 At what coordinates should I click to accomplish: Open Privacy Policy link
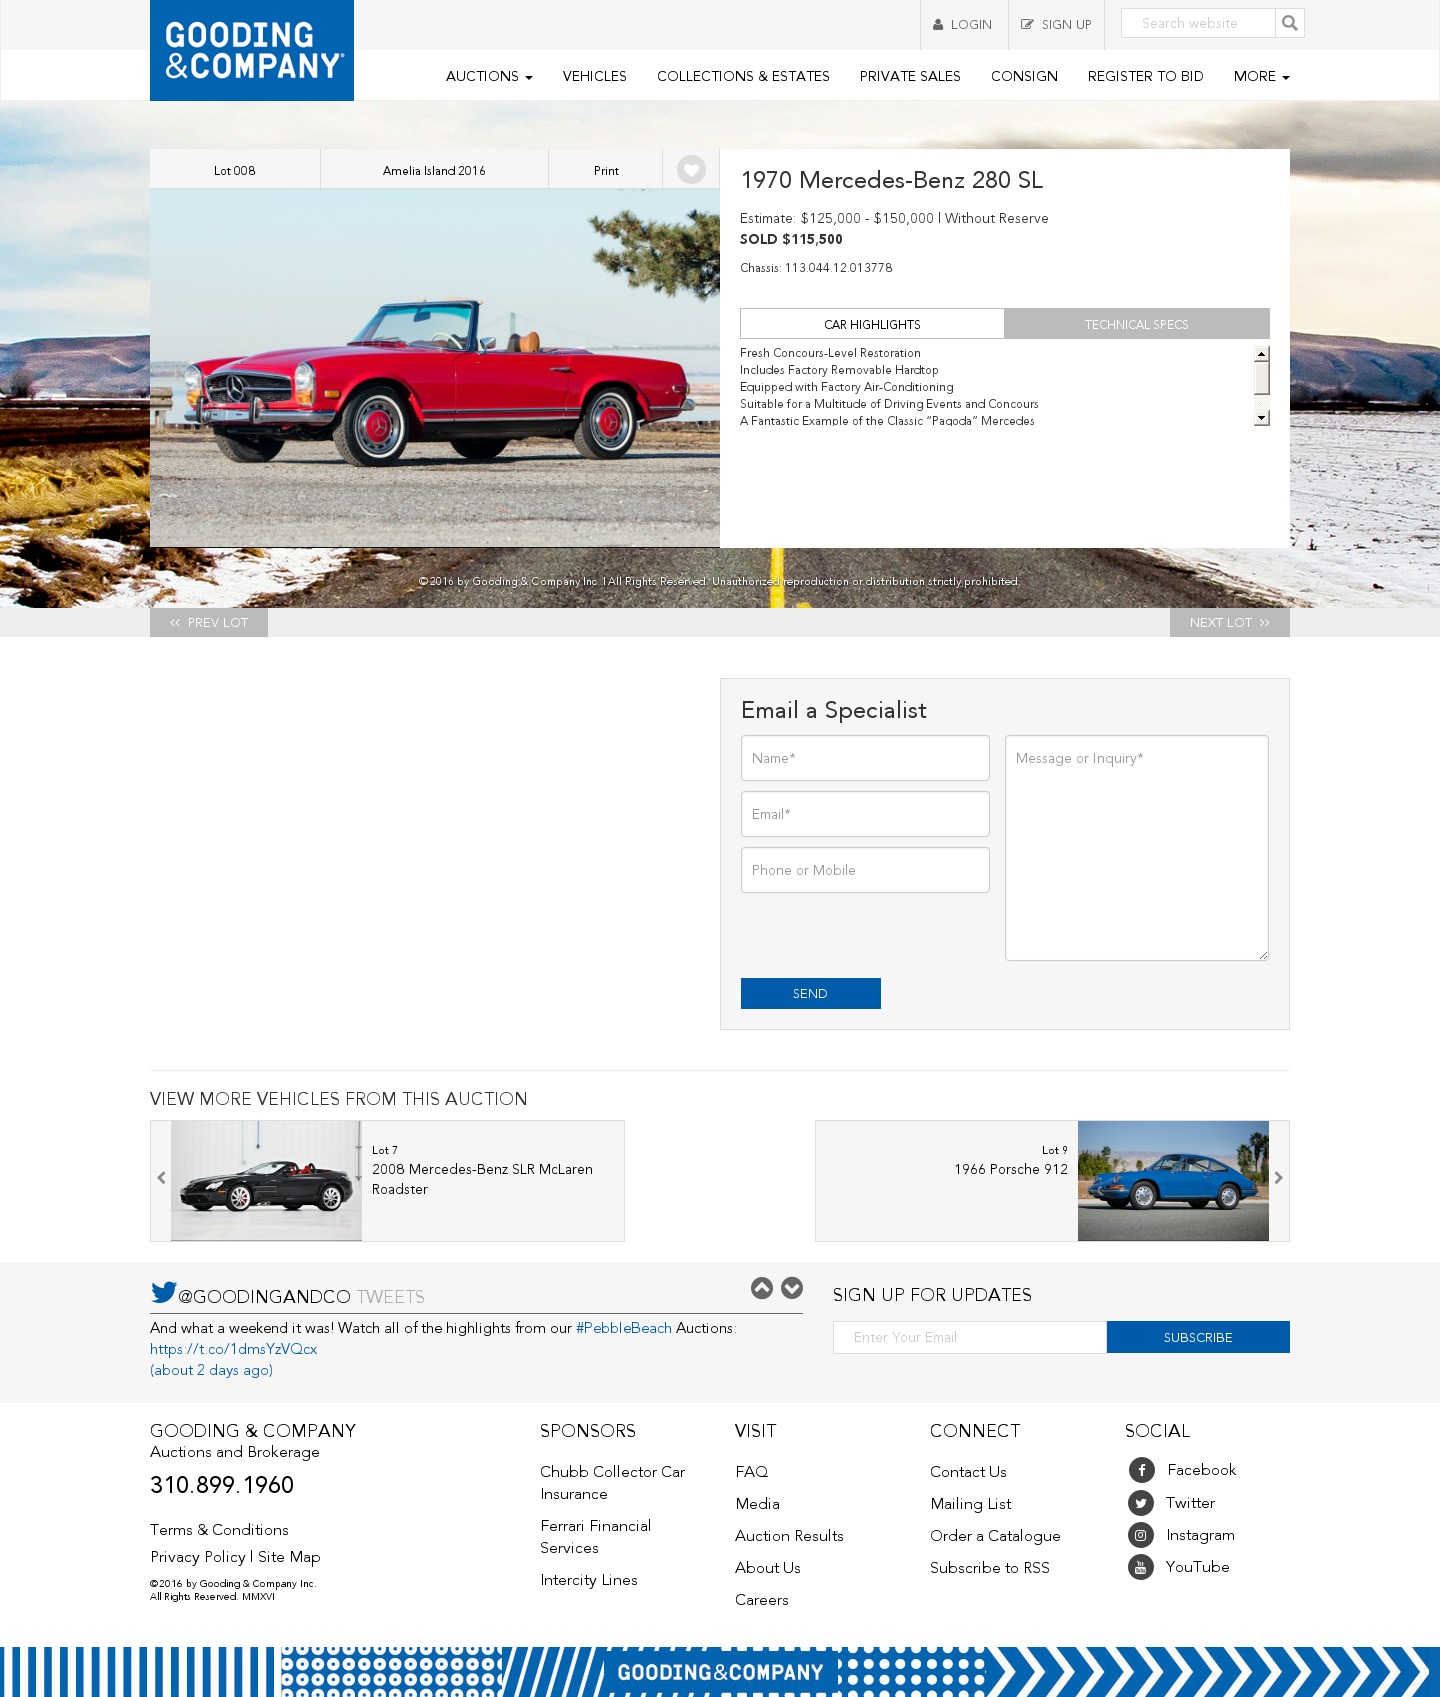(198, 1557)
